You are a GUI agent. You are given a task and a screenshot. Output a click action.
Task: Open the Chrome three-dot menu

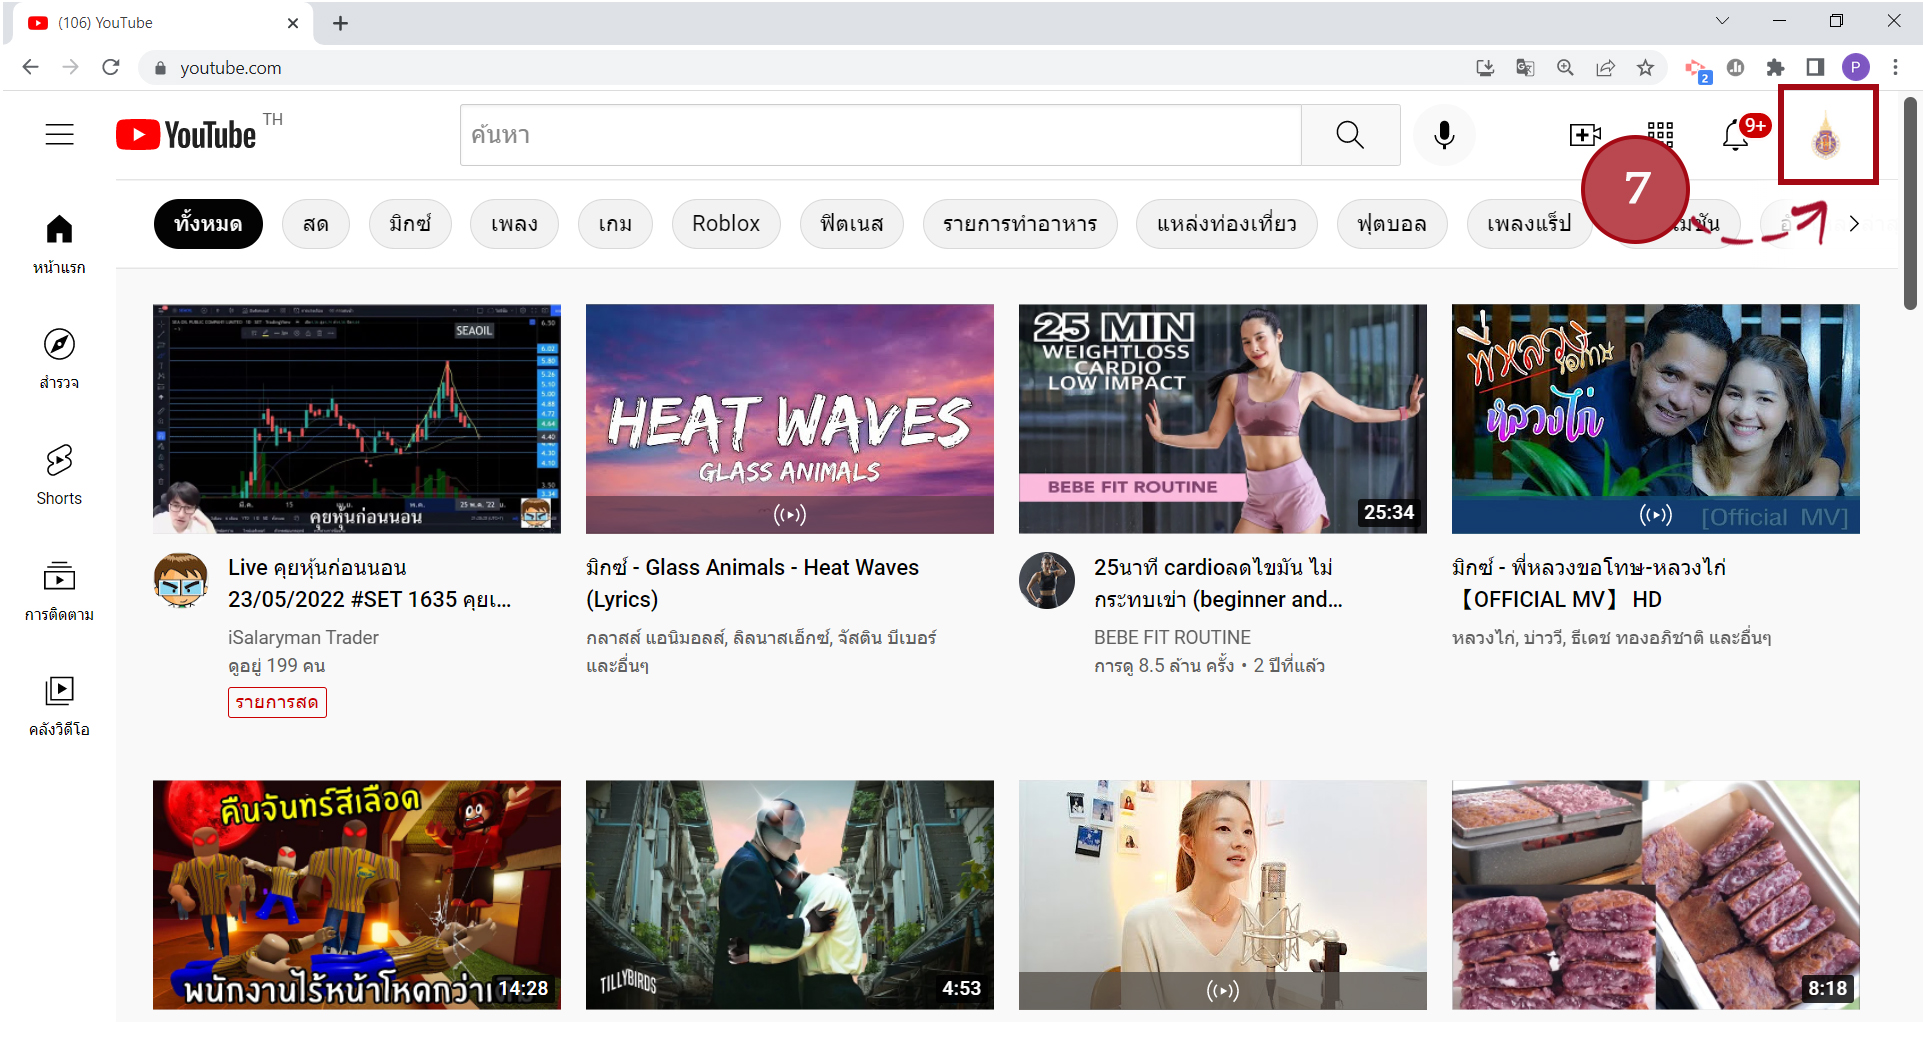pyautogui.click(x=1895, y=67)
